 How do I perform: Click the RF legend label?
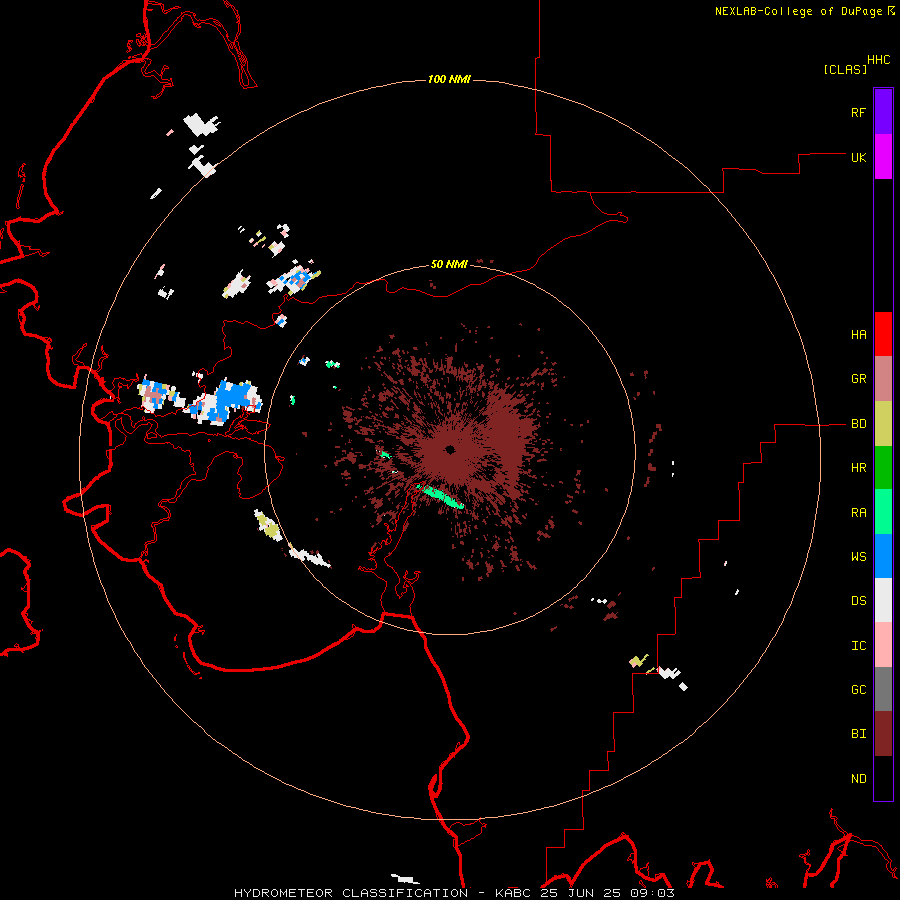pos(858,112)
